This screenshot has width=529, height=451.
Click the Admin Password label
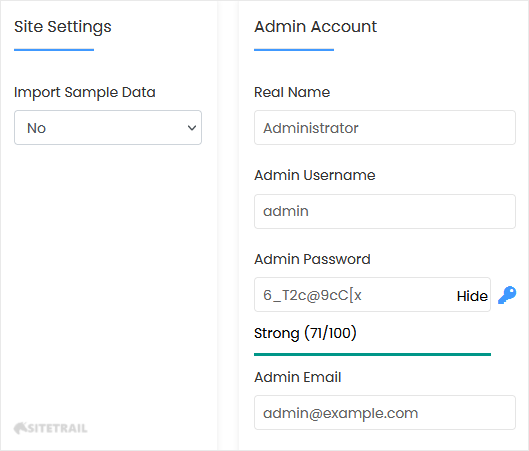click(x=312, y=259)
